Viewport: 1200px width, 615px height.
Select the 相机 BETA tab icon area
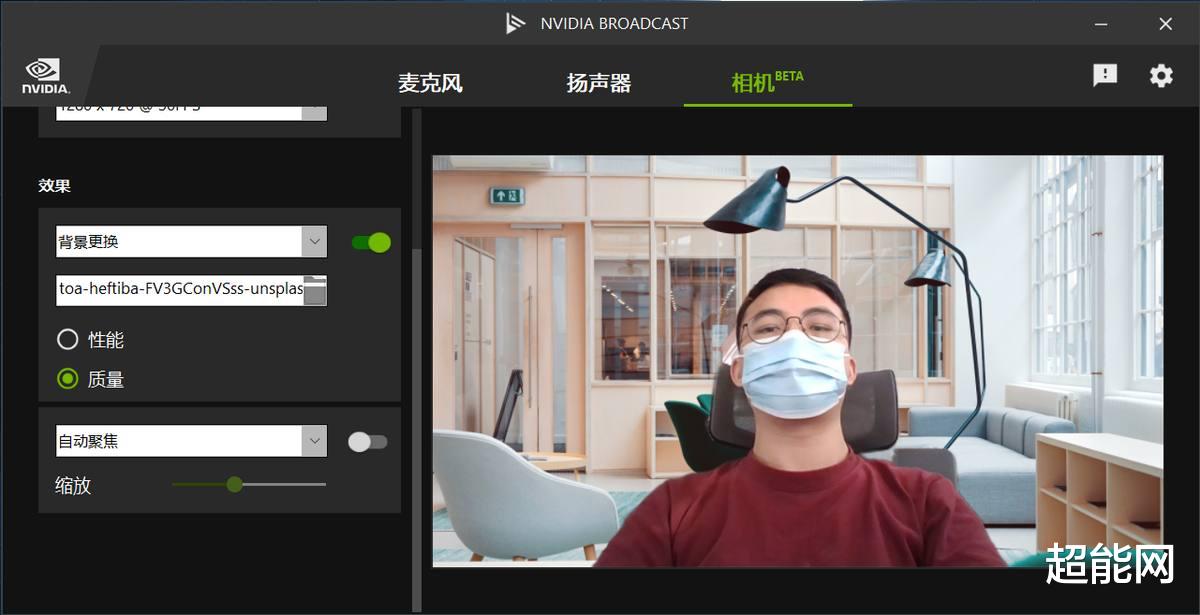[x=768, y=80]
